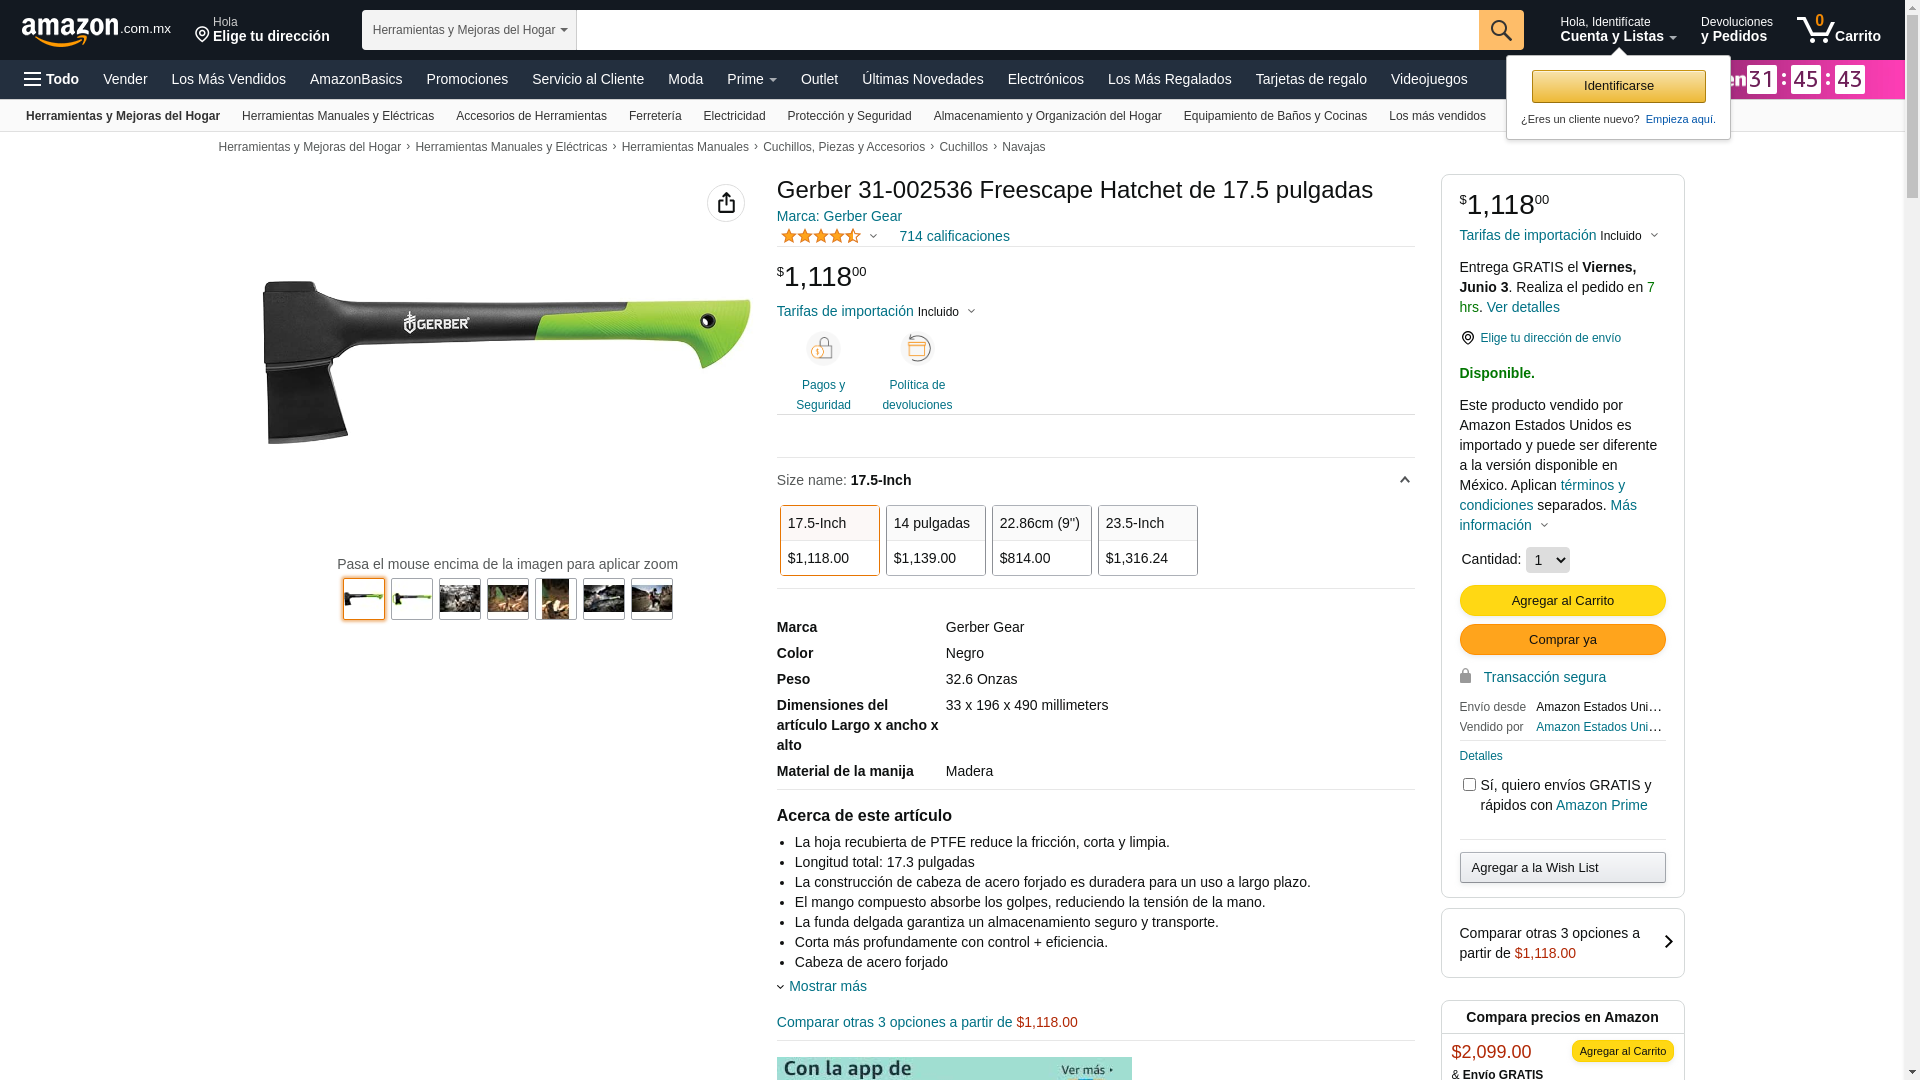Click the Comprar ya button
Viewport: 1920px width, 1080px height.
(x=1562, y=639)
